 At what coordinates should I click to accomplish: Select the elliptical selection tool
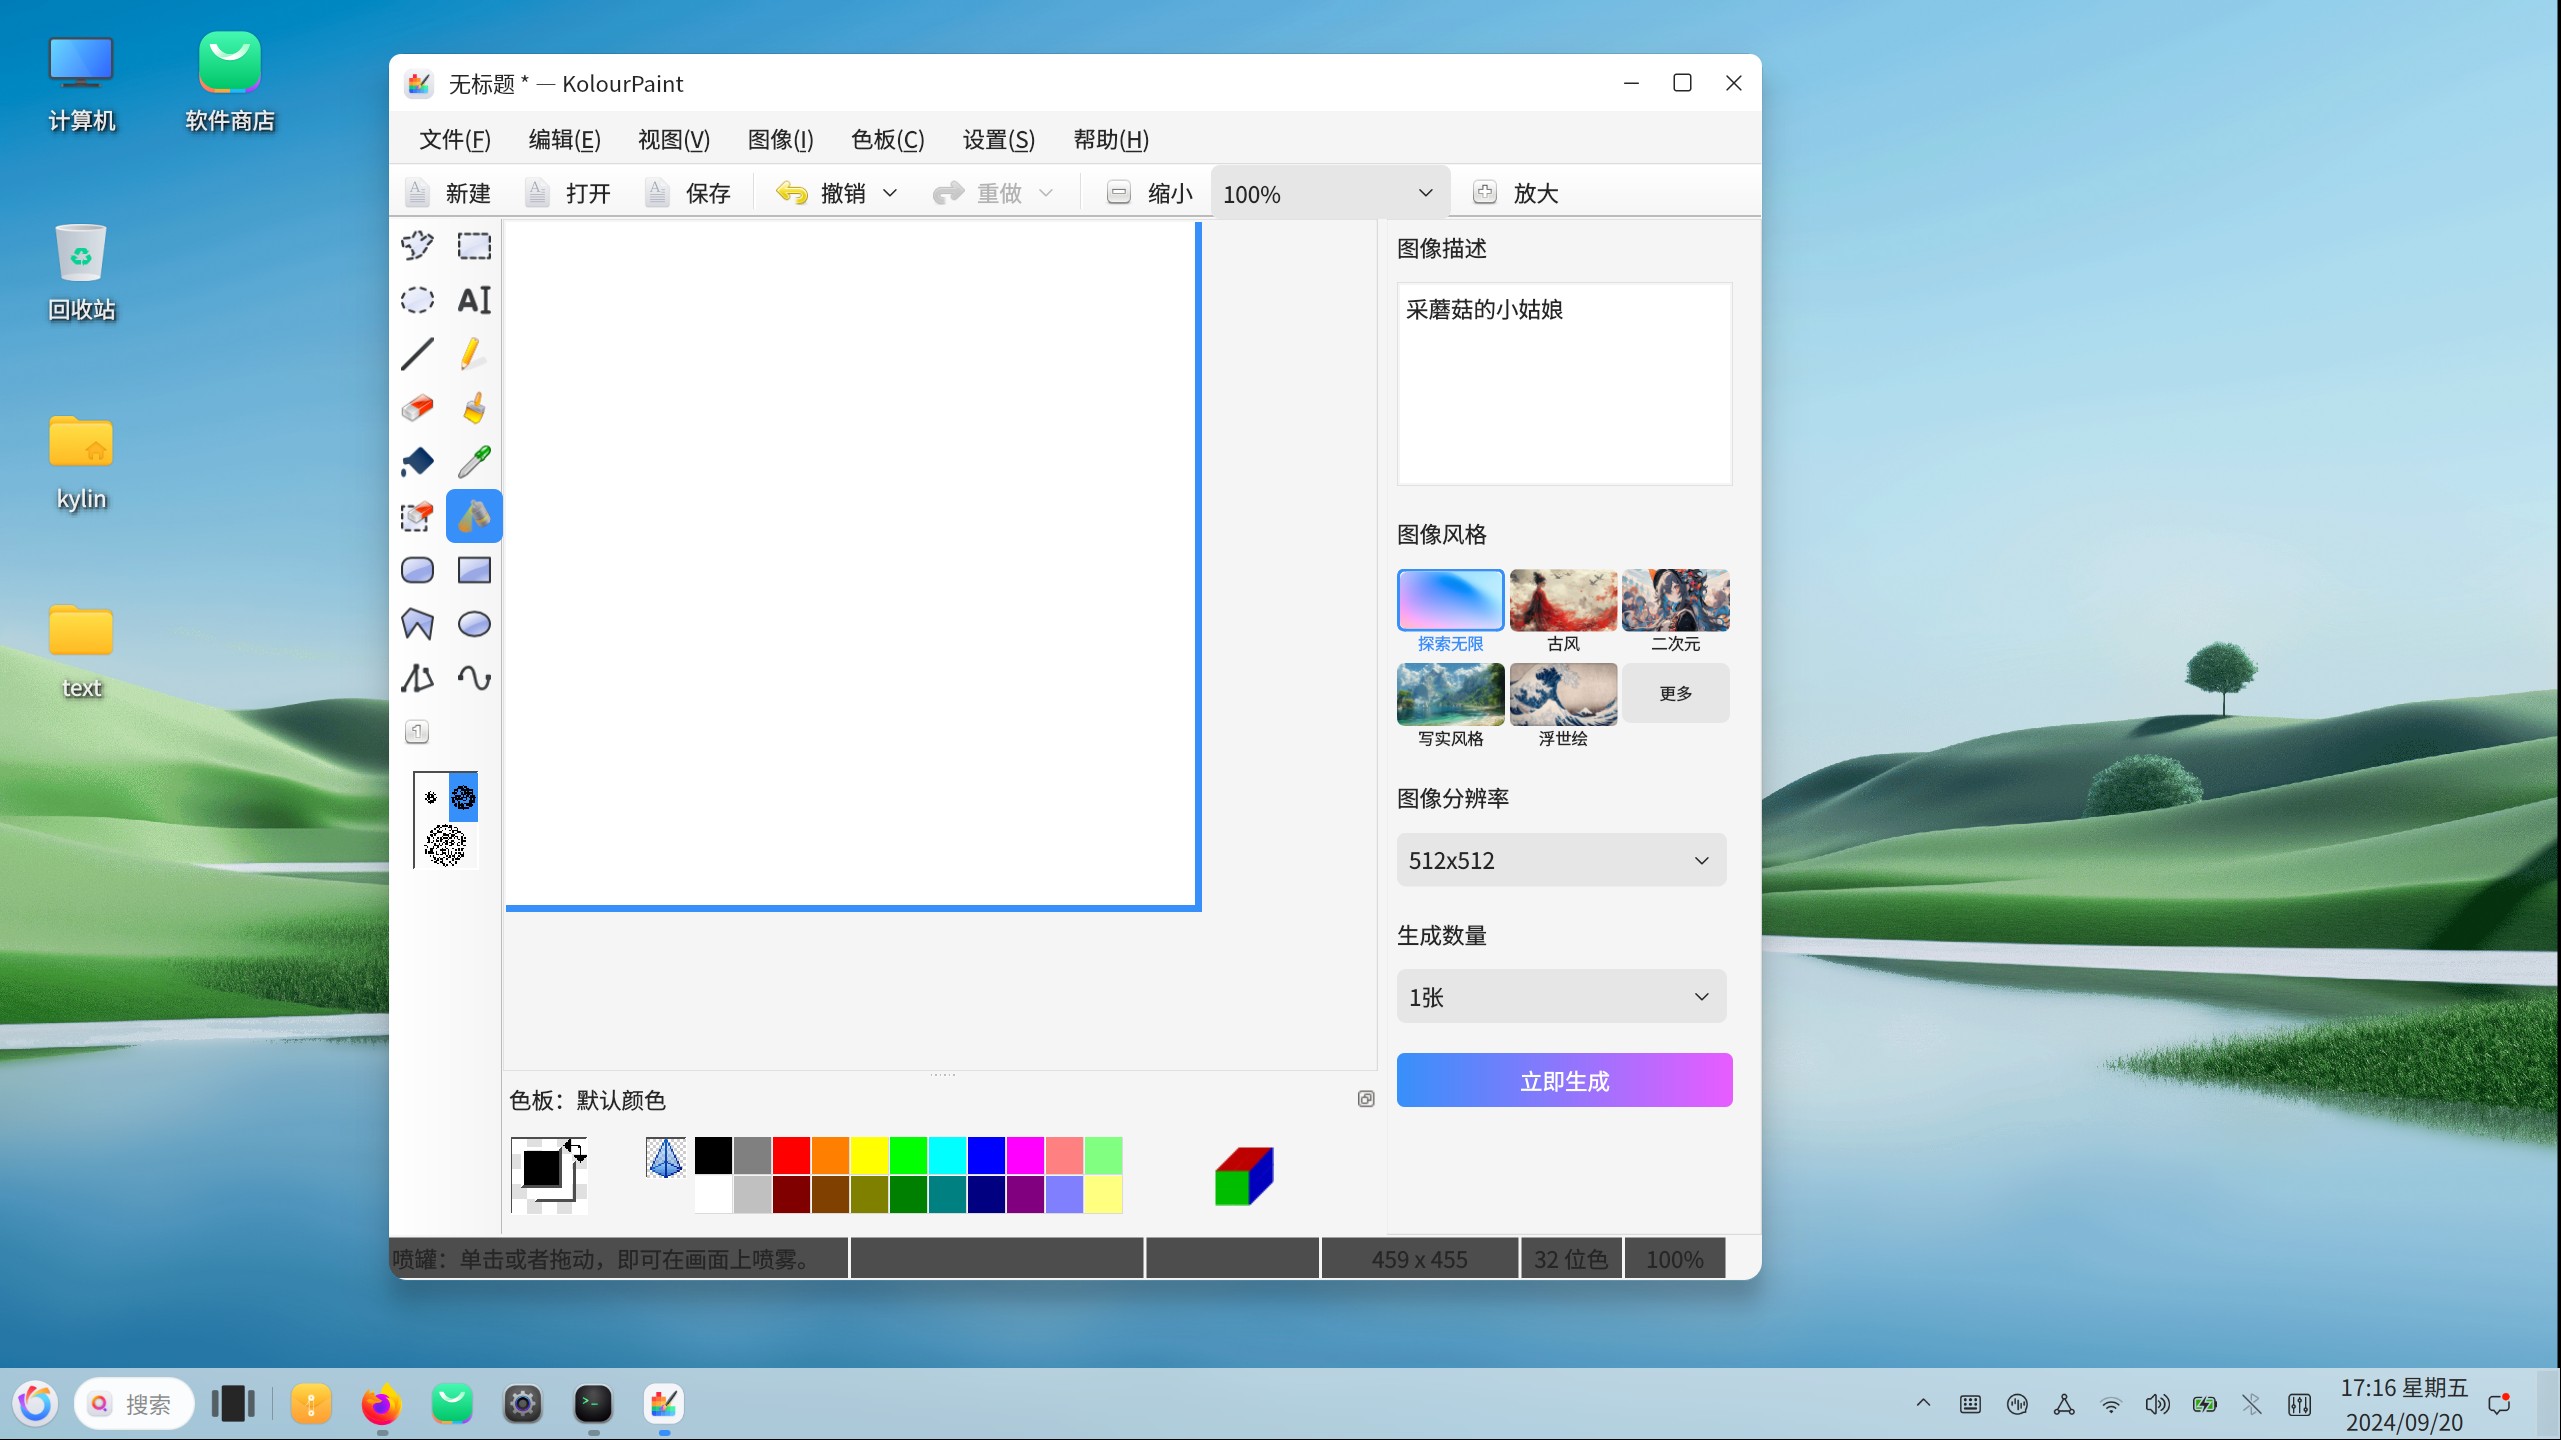pos(417,300)
